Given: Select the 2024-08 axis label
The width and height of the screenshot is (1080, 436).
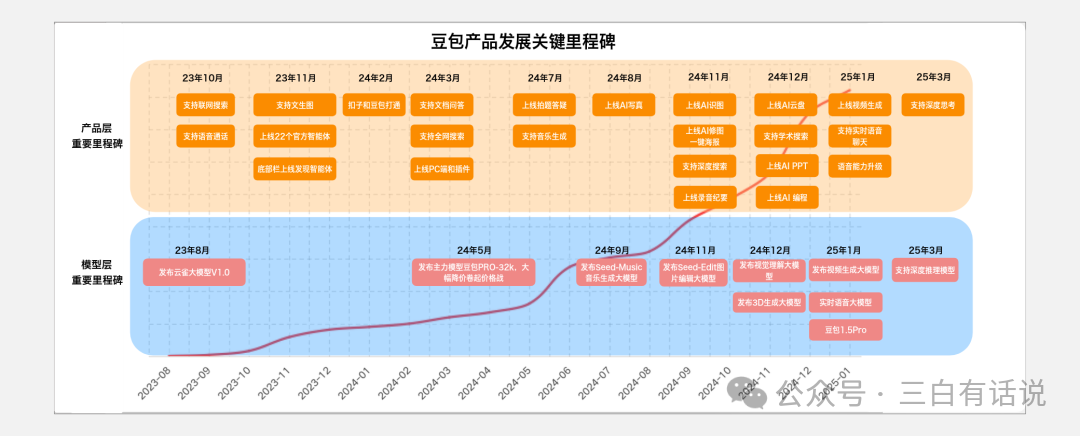Looking at the screenshot, I should coord(636,382).
